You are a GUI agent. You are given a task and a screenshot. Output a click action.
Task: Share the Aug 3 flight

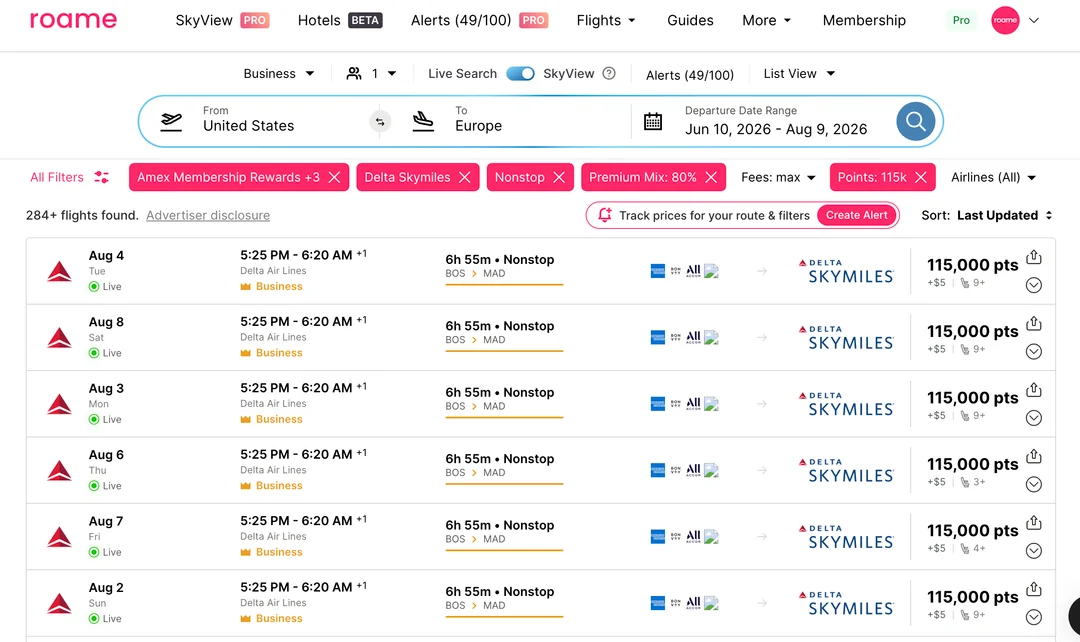click(1033, 390)
